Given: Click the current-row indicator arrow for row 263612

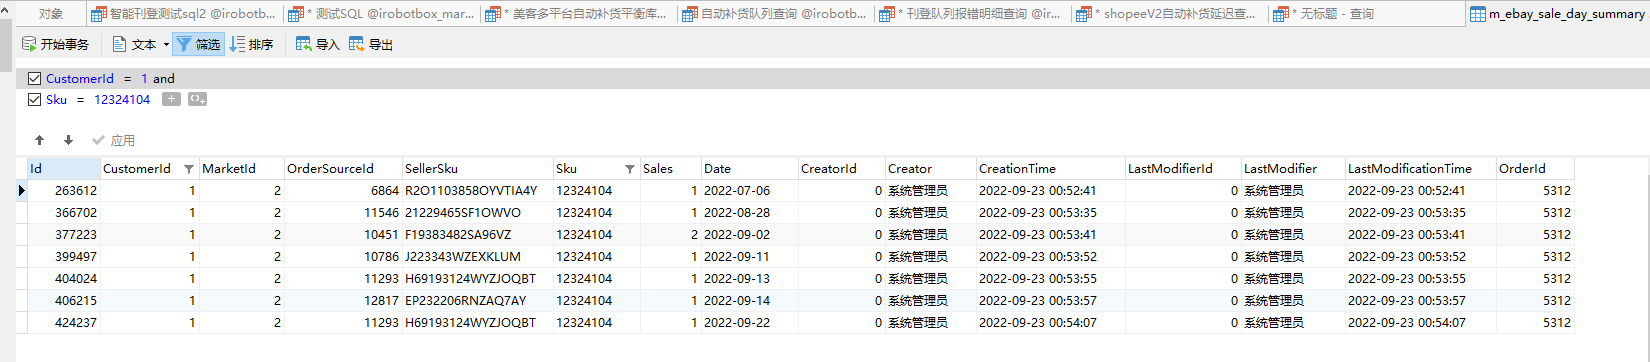Looking at the screenshot, I should (x=21, y=190).
